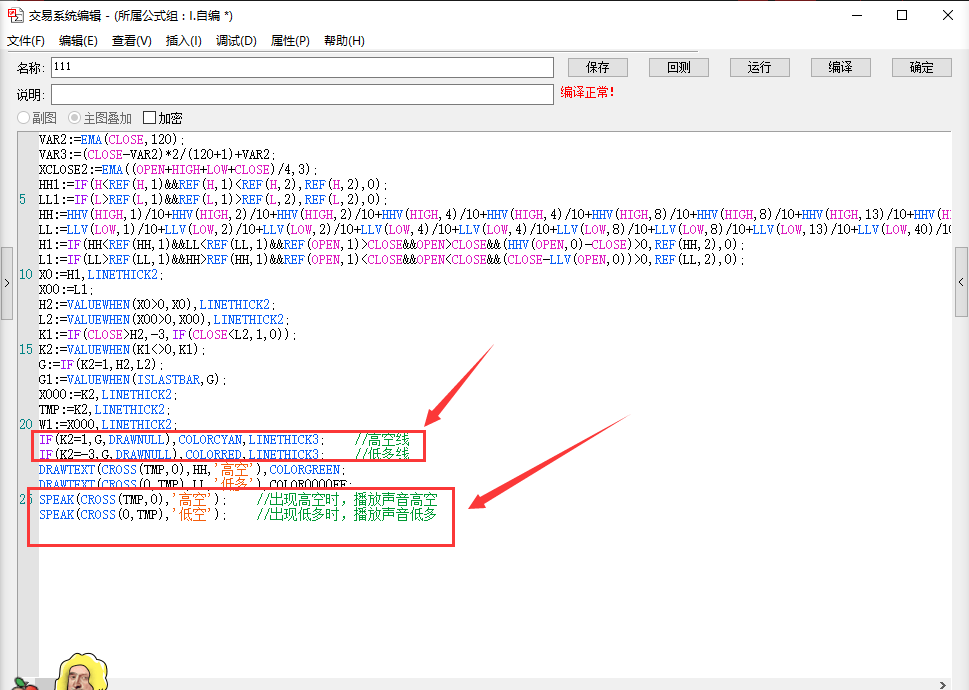969x690 pixels.
Task: Click the 确定 button
Action: click(x=921, y=67)
